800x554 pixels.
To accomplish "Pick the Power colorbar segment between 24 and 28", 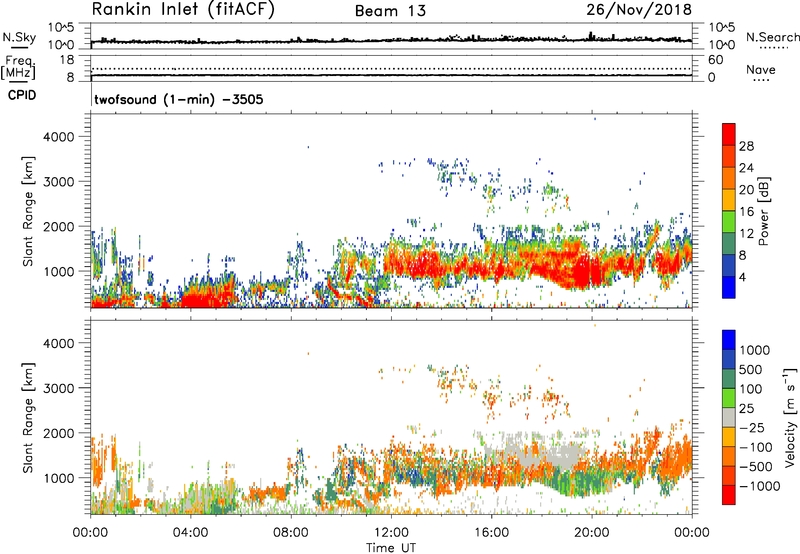I will [729, 157].
